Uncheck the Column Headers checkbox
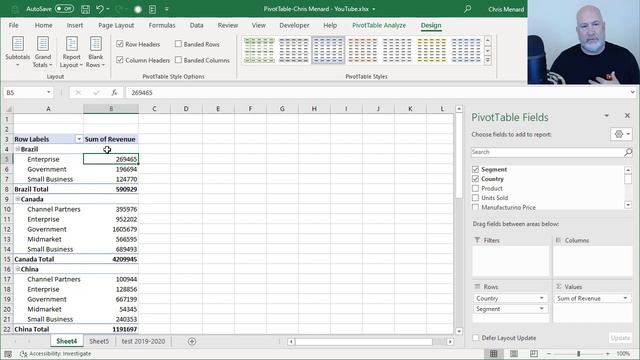Screen dimensions: 640x360 (x=120, y=60)
